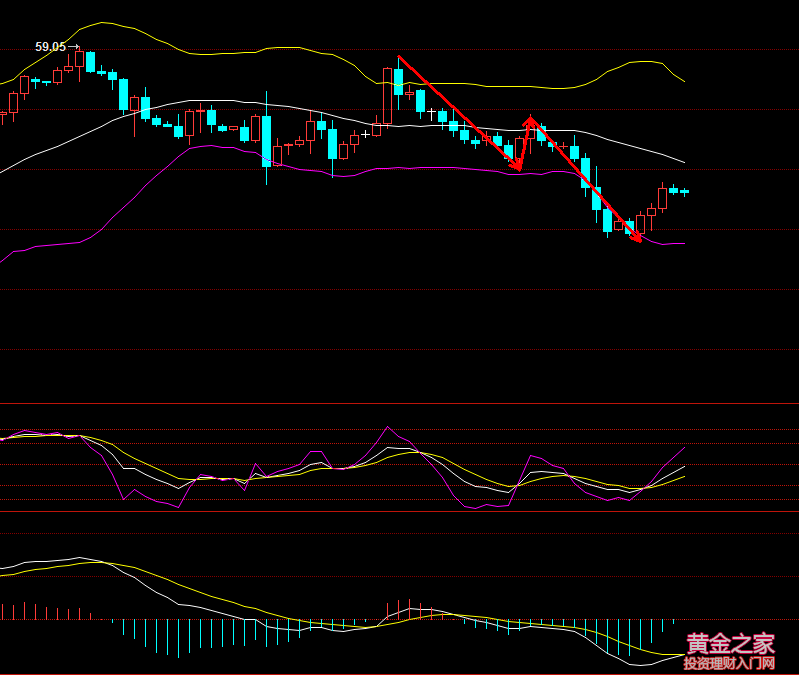Click the right end of the magenta indicator line
Viewport: 799px width, 675px height.
pyautogui.click(x=685, y=448)
